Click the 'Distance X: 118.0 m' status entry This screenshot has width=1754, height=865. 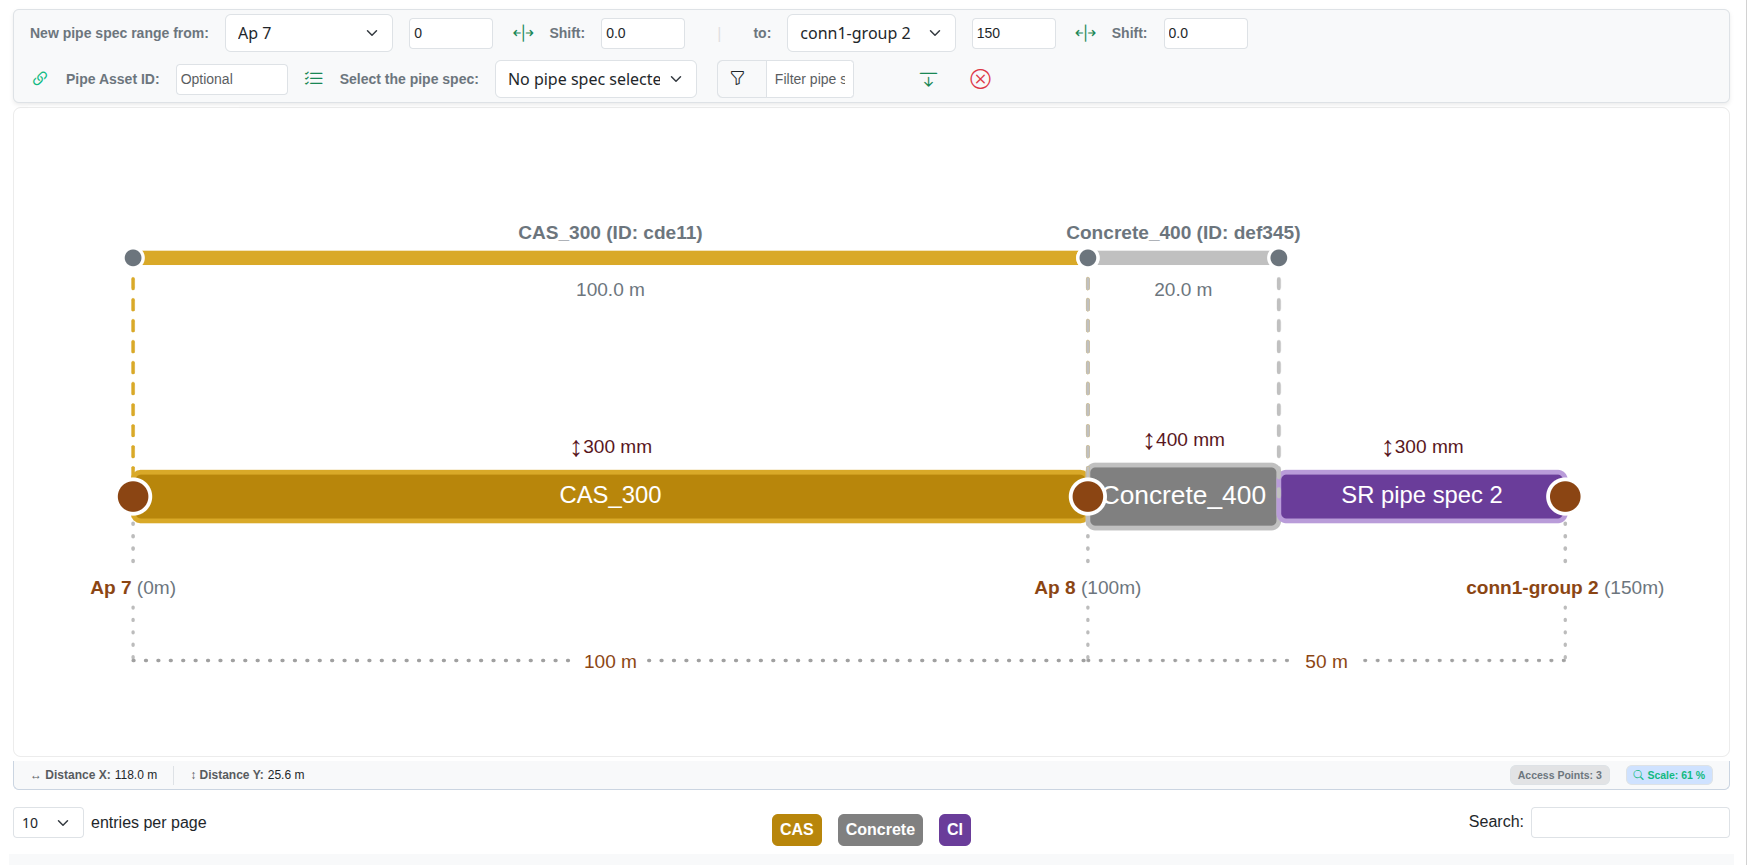click(94, 775)
